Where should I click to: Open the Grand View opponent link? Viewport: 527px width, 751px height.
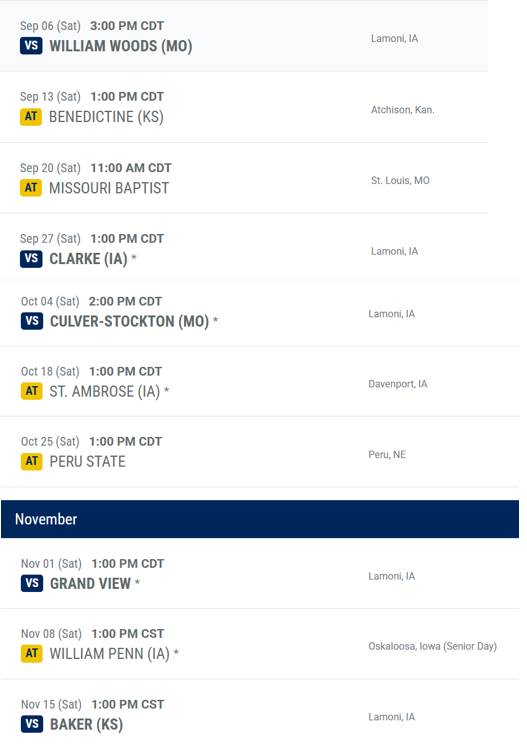pyautogui.click(x=90, y=583)
